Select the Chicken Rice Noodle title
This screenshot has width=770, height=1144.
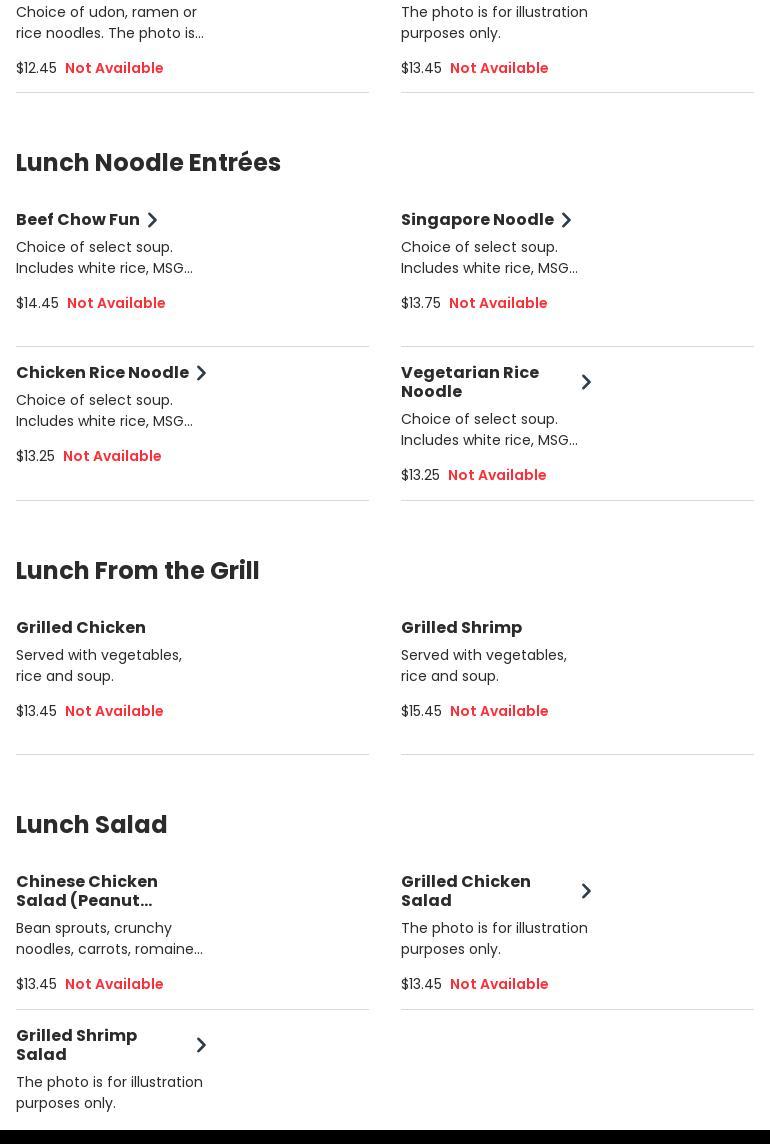click(102, 373)
